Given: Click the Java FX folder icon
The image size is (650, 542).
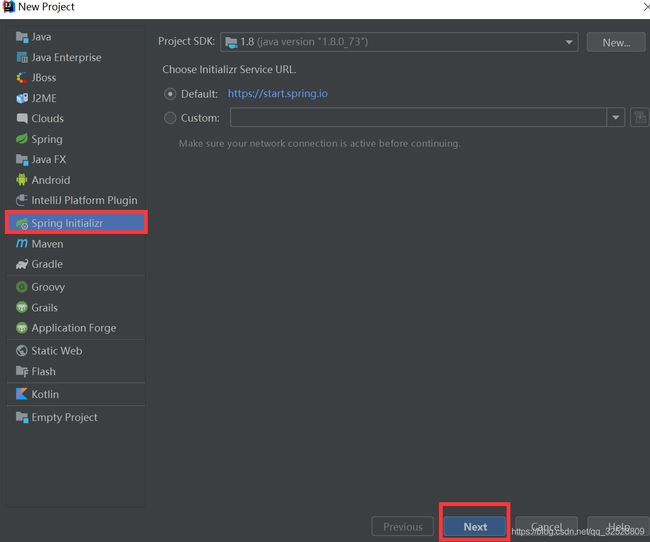Looking at the screenshot, I should pos(22,160).
